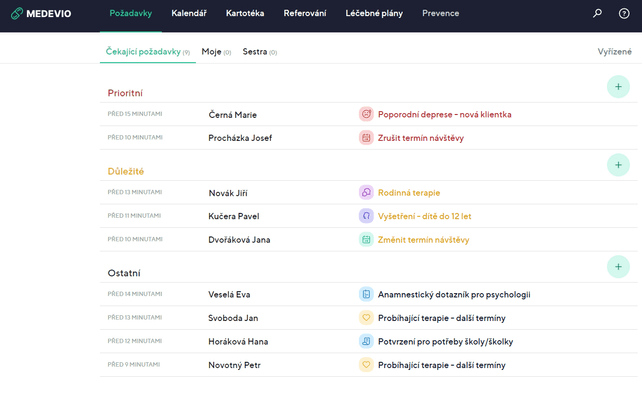Add new request in Prioritní section

(618, 87)
